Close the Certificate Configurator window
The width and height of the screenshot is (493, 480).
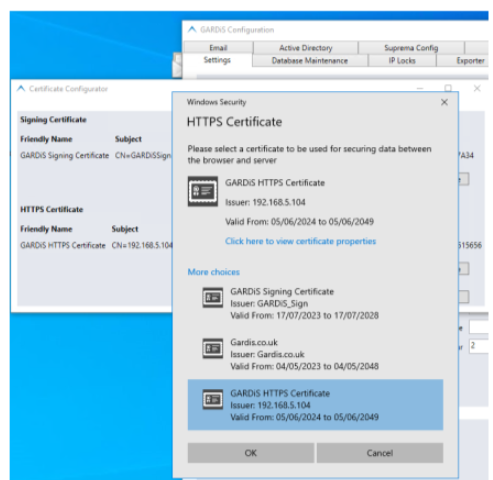pos(477,88)
